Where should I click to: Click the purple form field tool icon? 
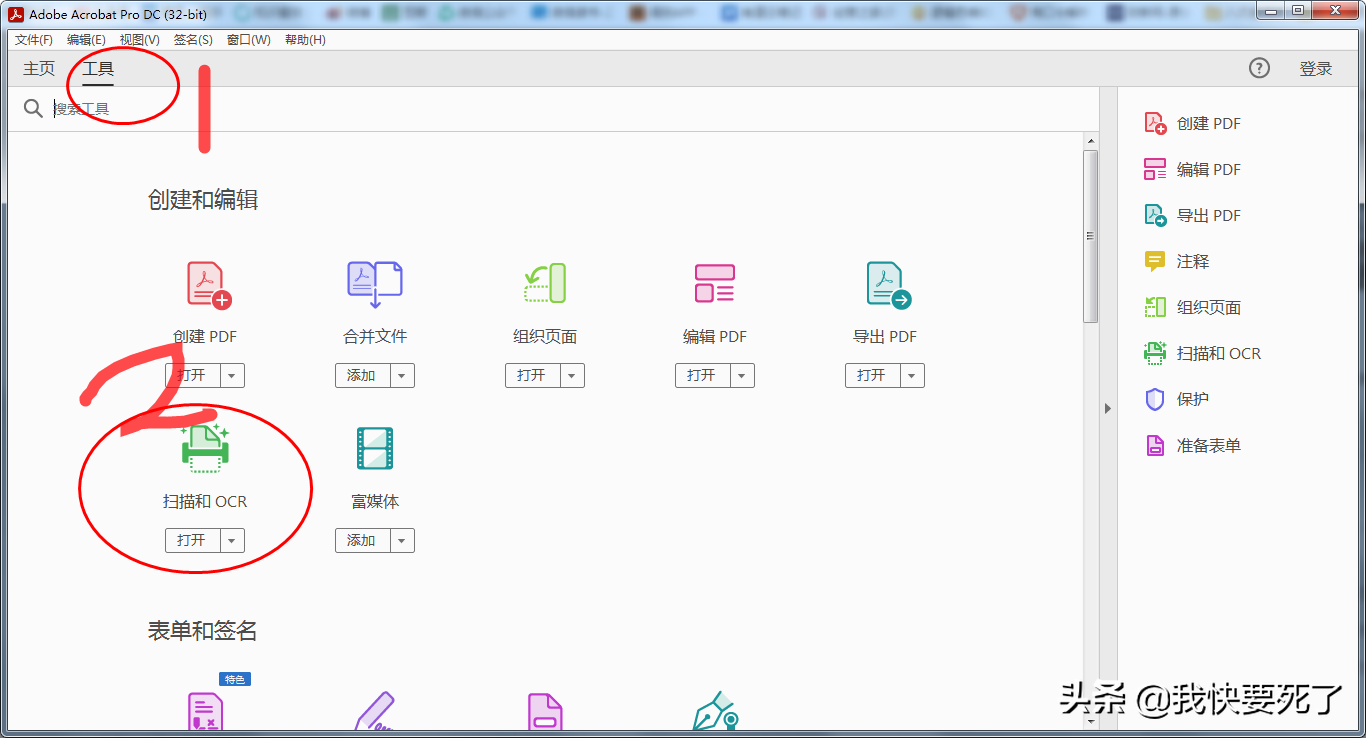(x=545, y=711)
